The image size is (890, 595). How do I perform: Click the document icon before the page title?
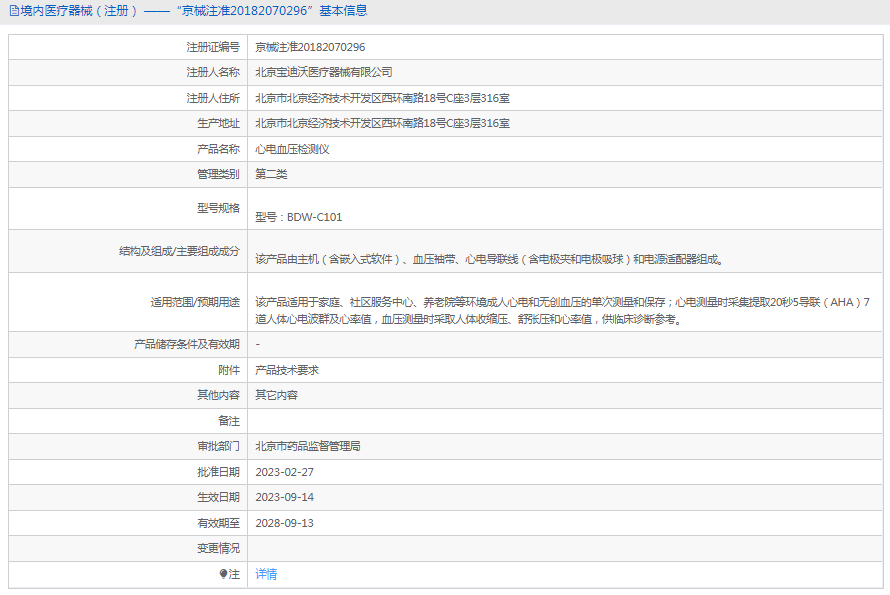click(x=14, y=11)
